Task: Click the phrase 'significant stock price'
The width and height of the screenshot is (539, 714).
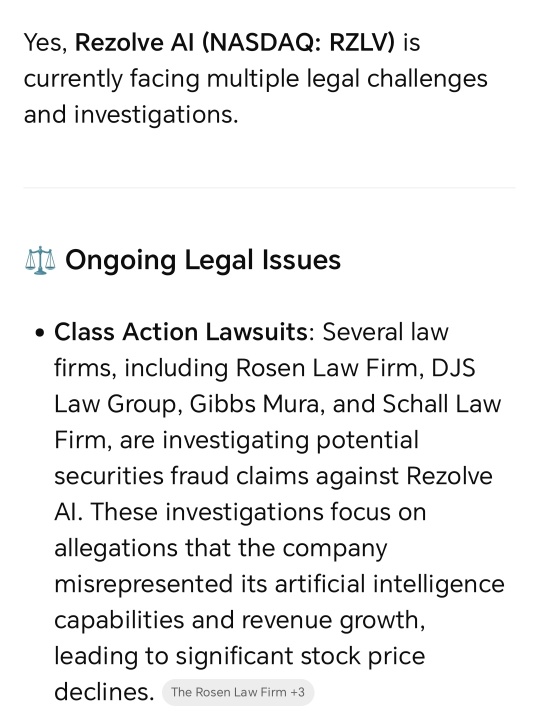Action: click(300, 656)
